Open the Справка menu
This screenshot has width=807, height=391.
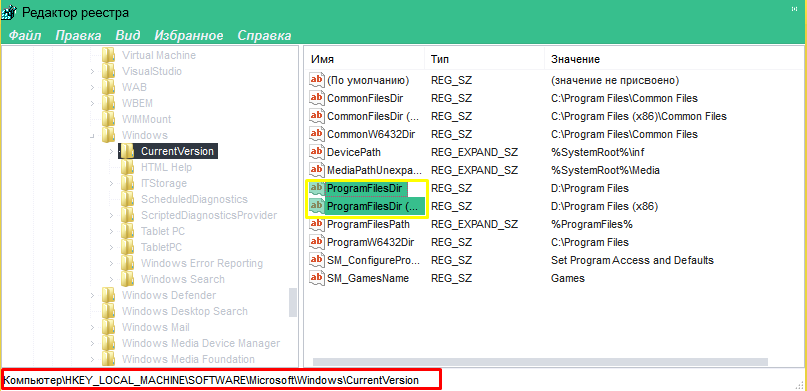(x=265, y=35)
